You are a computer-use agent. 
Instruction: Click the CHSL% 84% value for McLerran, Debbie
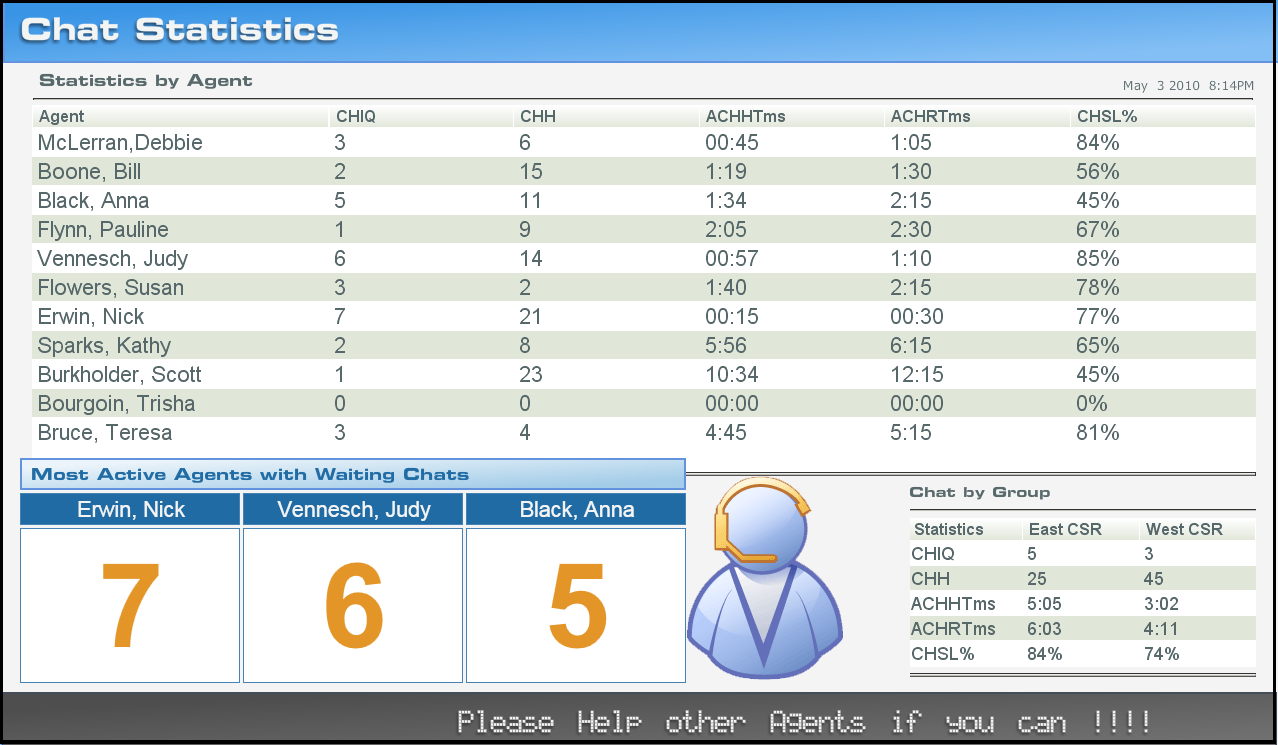(1096, 142)
